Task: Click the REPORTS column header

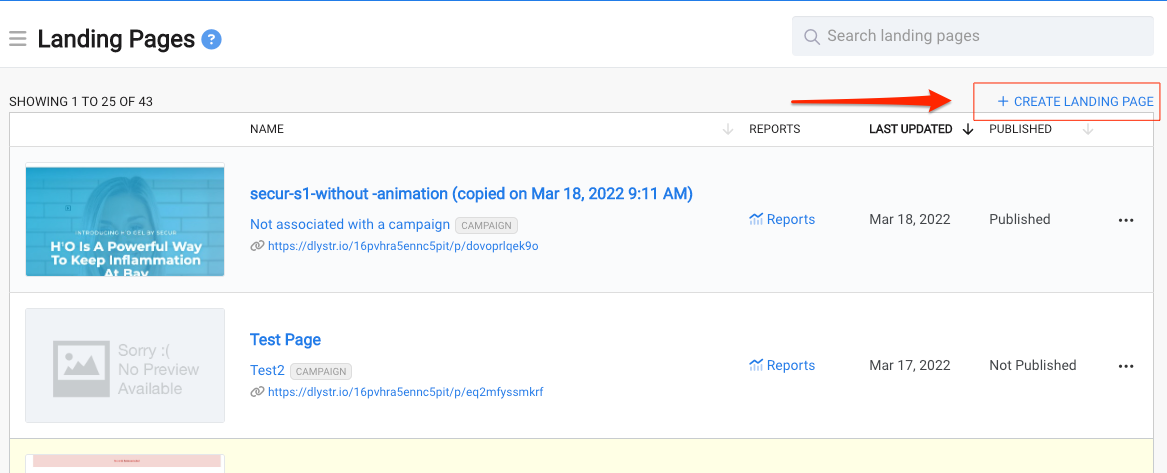Action: pyautogui.click(x=775, y=129)
